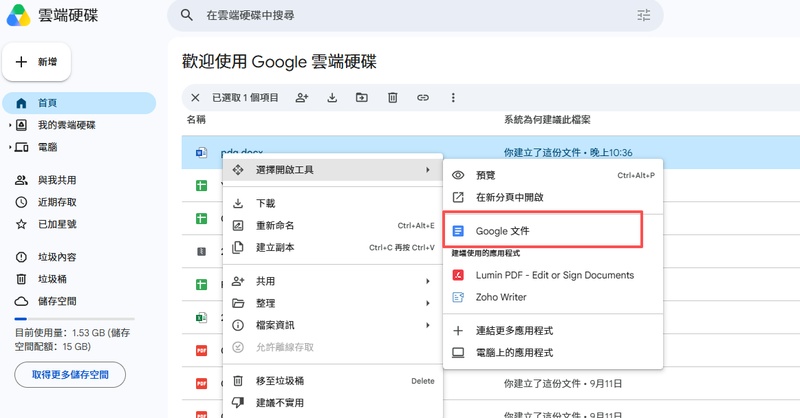Click 取得更多儲存空間 button
The image size is (800, 418).
pyautogui.click(x=70, y=375)
